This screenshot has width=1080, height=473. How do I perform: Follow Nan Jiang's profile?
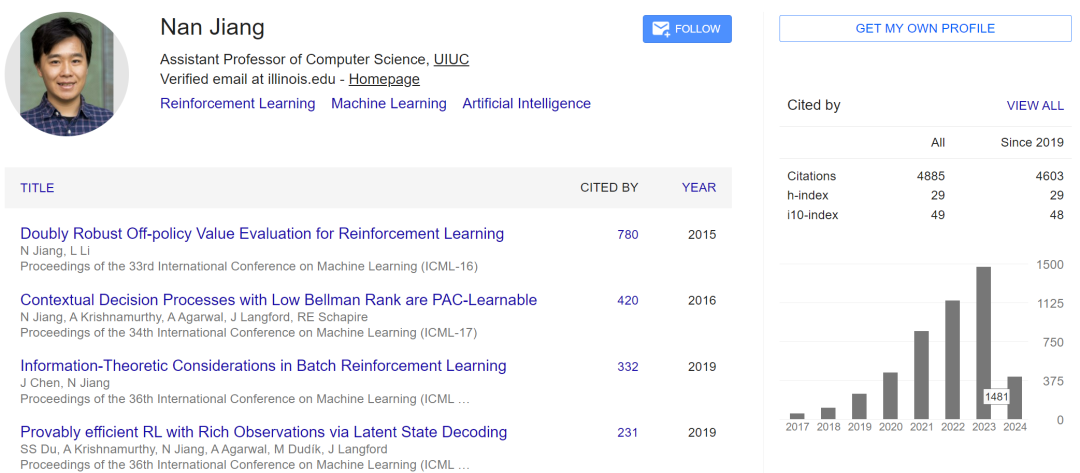(687, 29)
